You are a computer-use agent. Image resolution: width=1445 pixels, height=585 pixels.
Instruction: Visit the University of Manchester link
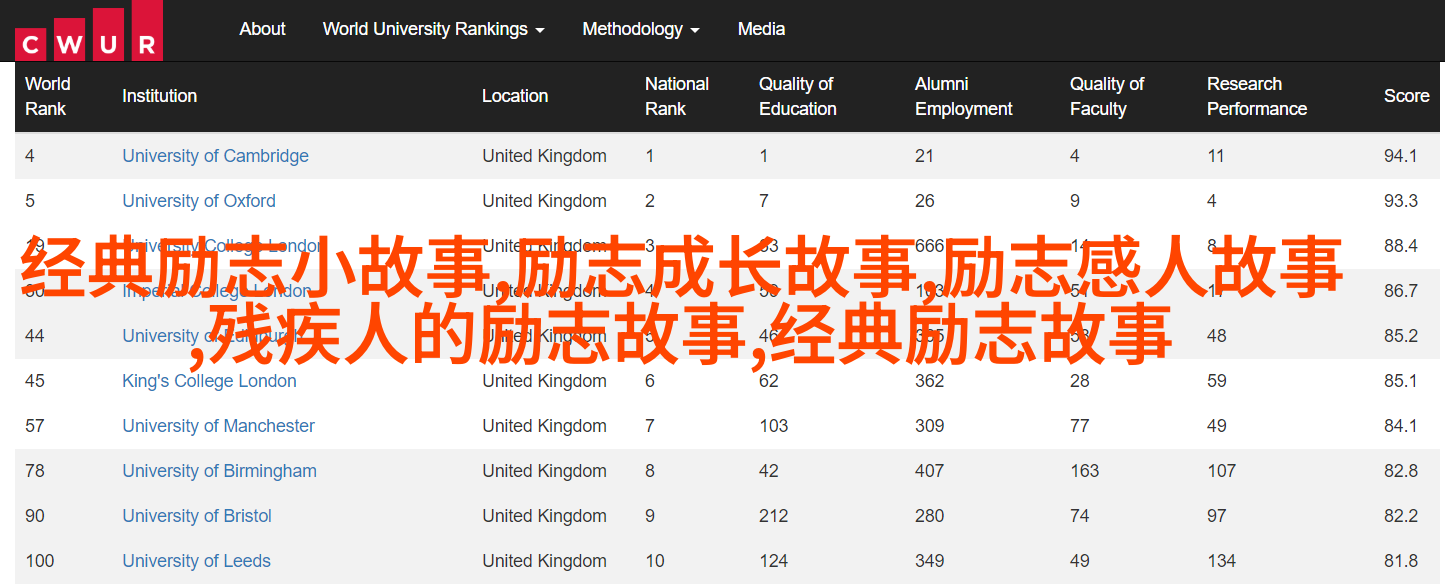tap(218, 426)
